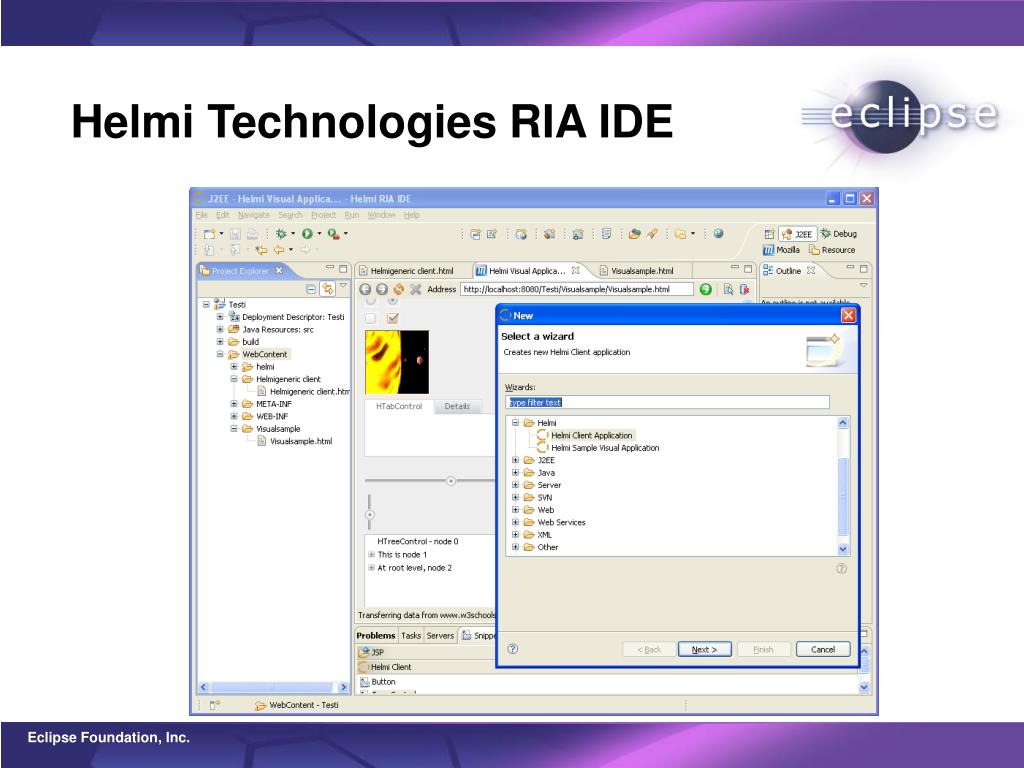
Task: Open the Outline view menu arrow
Action: pyautogui.click(x=863, y=285)
